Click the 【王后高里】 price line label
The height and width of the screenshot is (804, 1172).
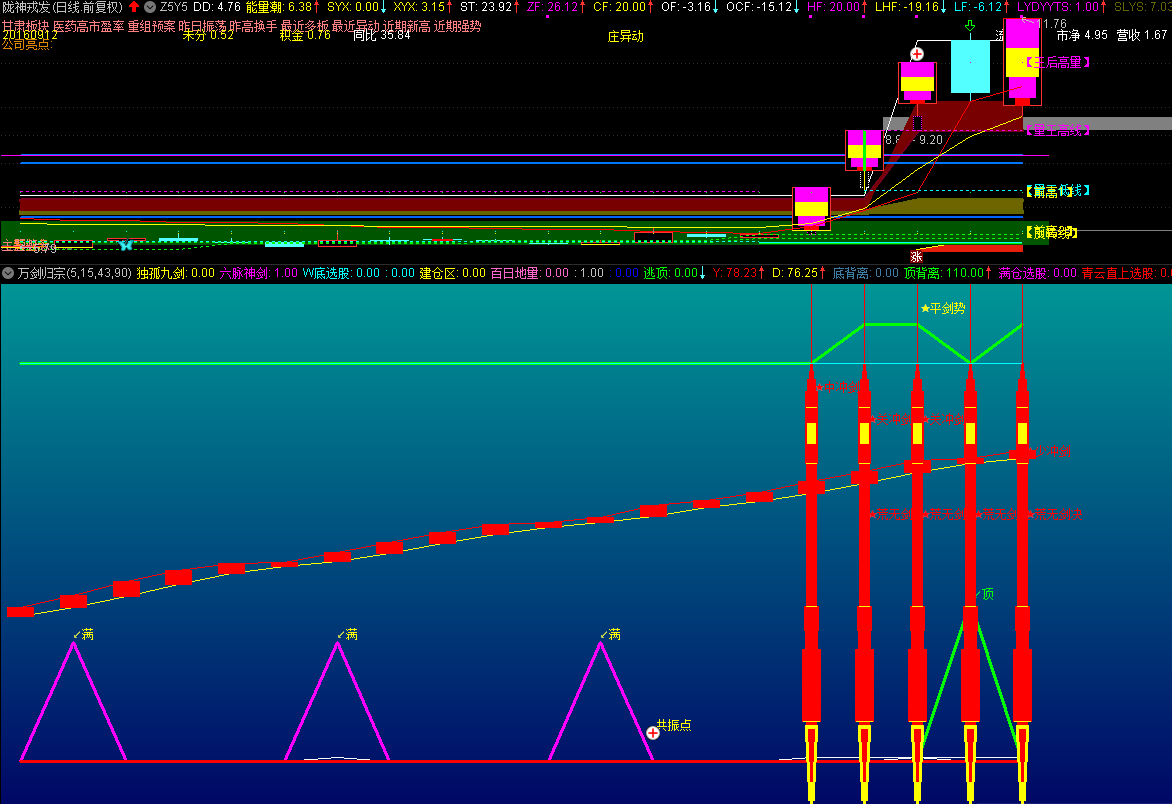[1056, 63]
